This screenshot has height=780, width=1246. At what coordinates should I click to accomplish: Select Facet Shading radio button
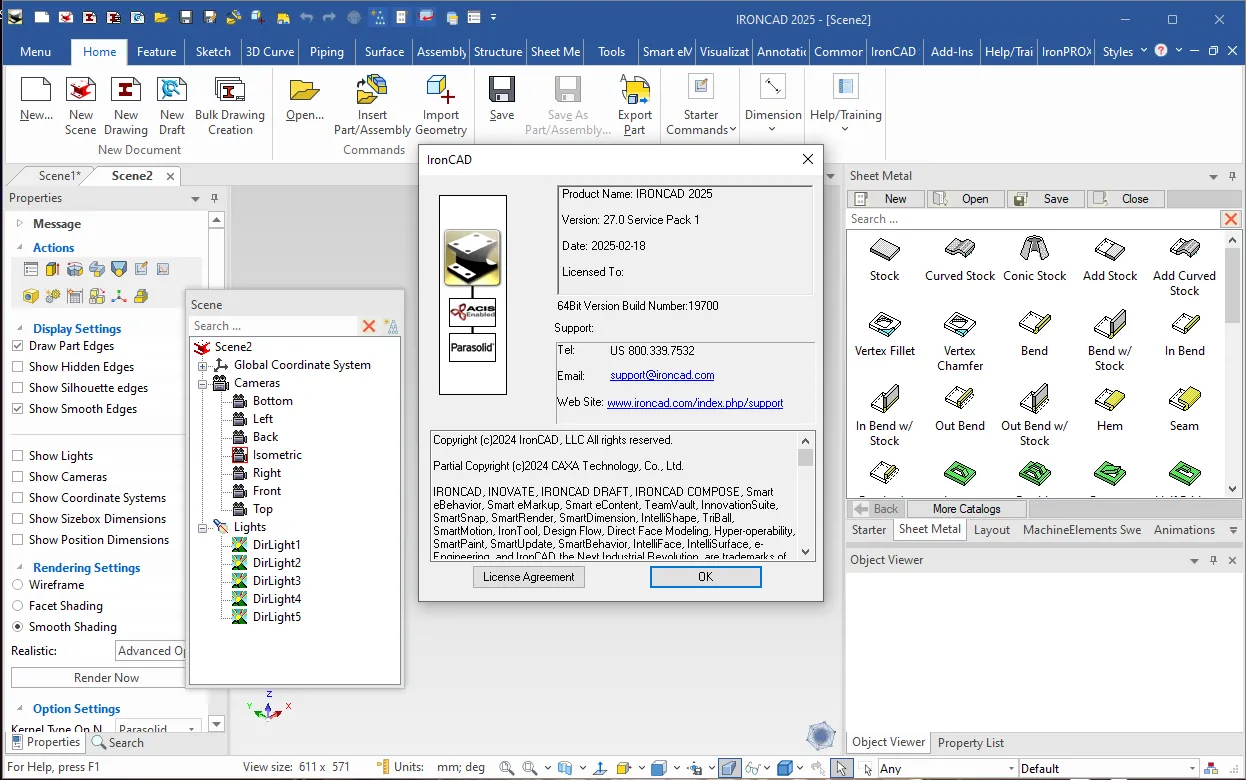pyautogui.click(x=18, y=606)
